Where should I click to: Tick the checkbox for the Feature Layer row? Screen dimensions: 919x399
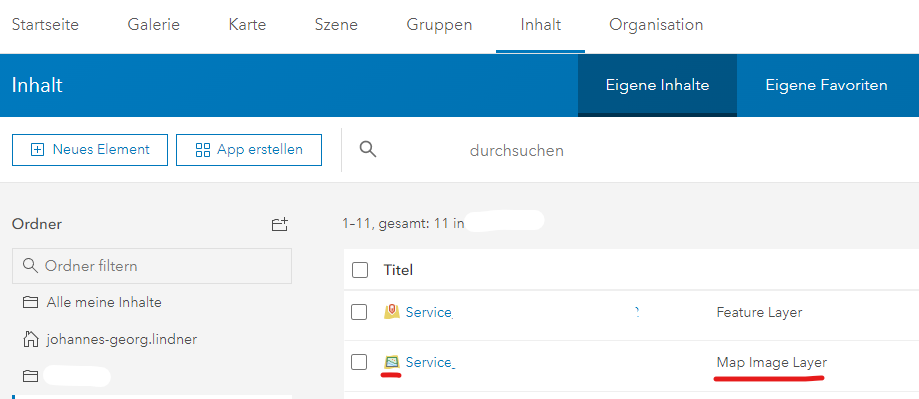359,312
